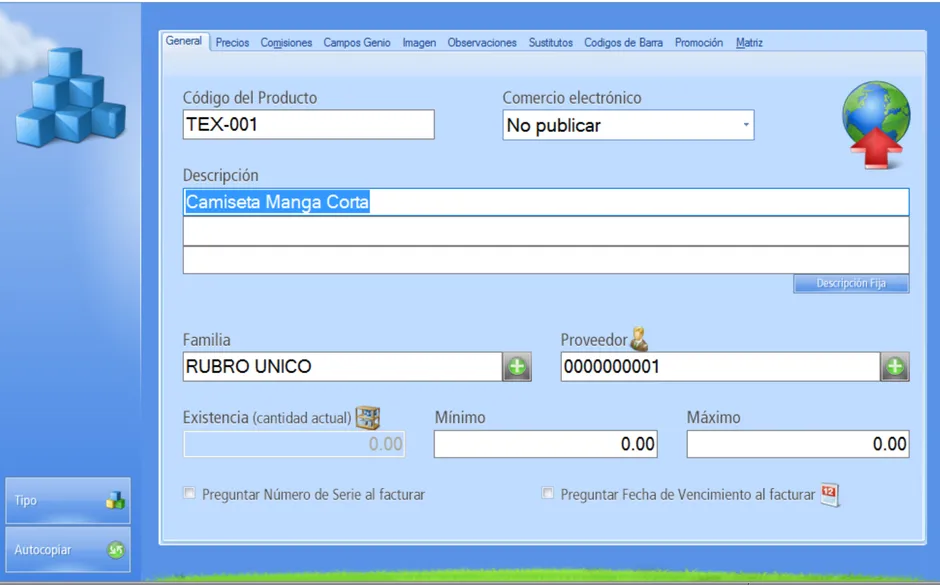Viewport: 940px width, 585px height.
Task: Open the Matriz tab
Action: click(749, 43)
